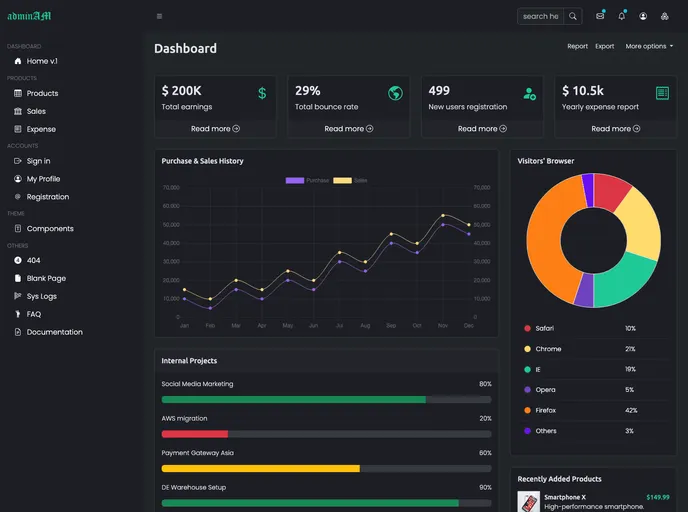Click the hamburger menu icon

159,16
